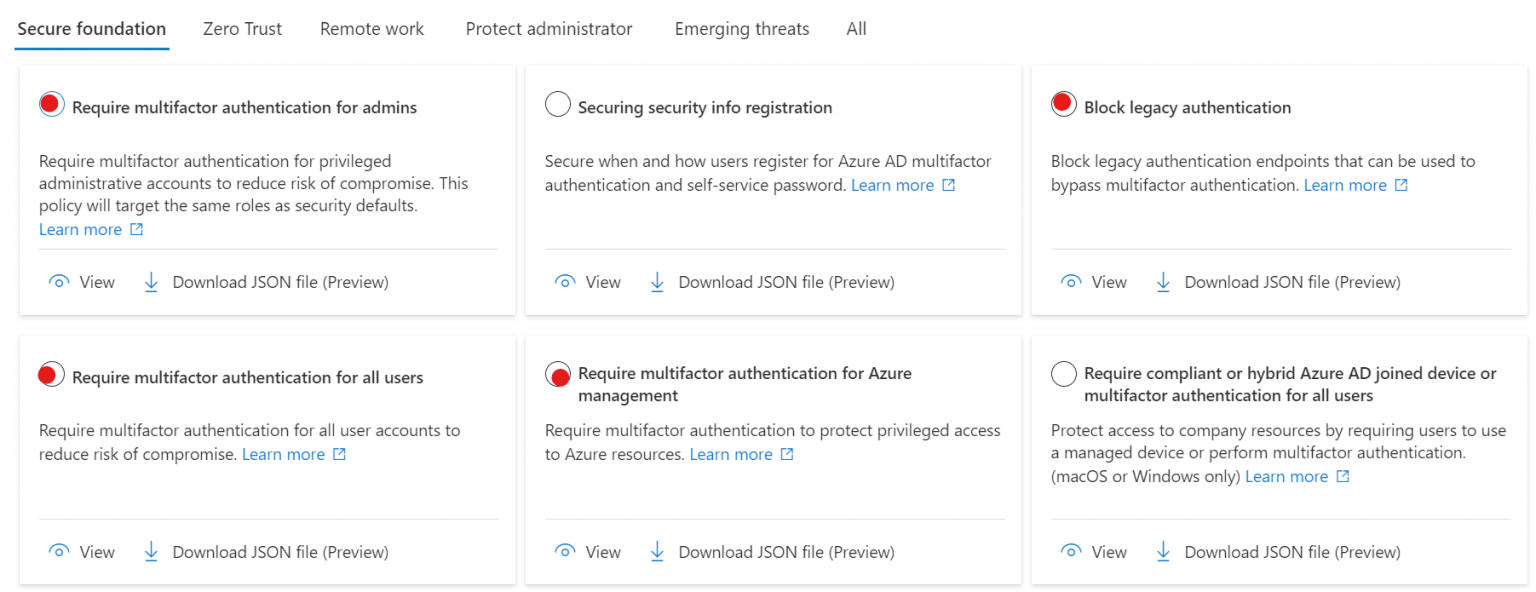Open the Protect administrator tab
Screen dimensions: 1536x592
coord(548,28)
